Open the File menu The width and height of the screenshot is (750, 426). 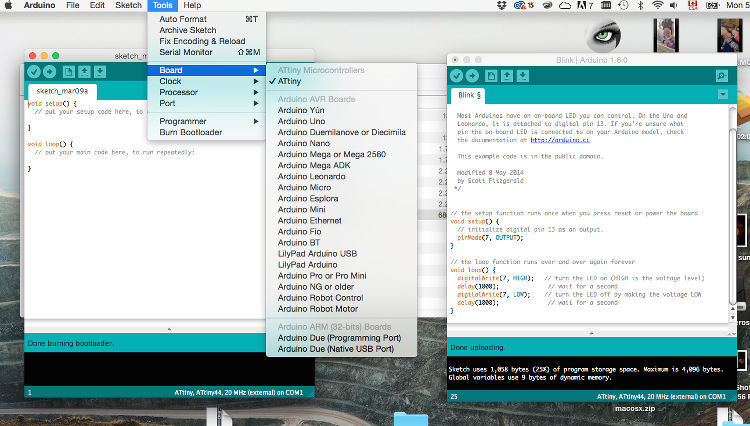pyautogui.click(x=73, y=5)
